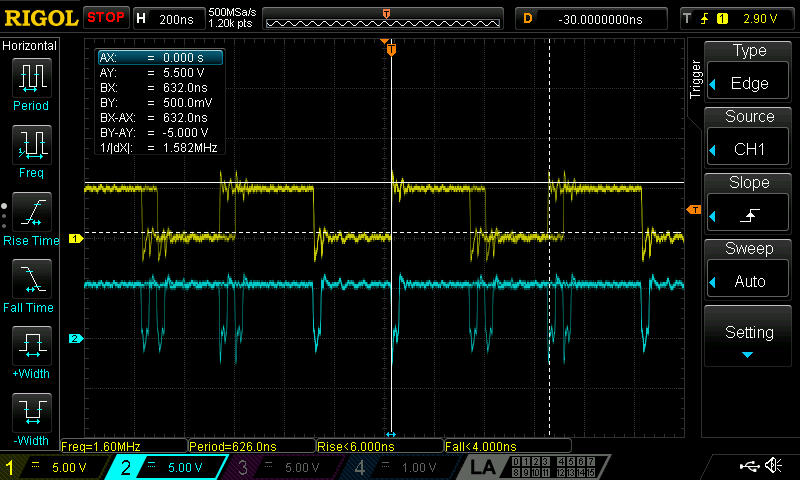Screen dimensions: 800x480
Task: Select the Period measurement icon
Action: click(32, 78)
